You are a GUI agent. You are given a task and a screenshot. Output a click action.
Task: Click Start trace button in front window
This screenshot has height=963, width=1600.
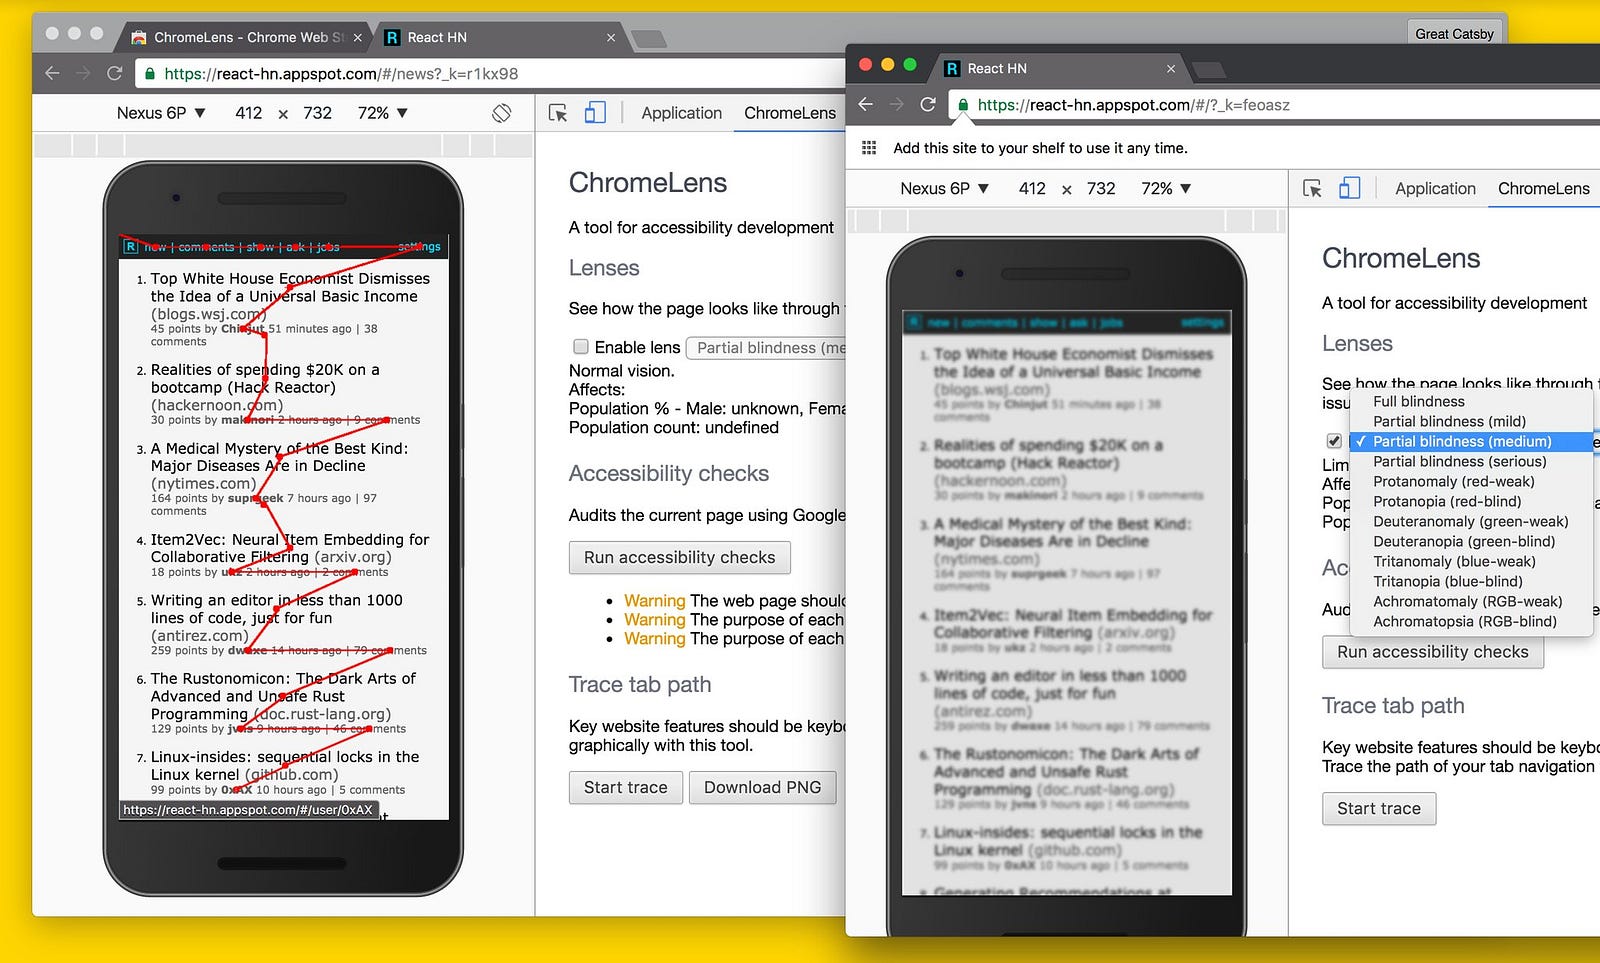coord(1379,808)
